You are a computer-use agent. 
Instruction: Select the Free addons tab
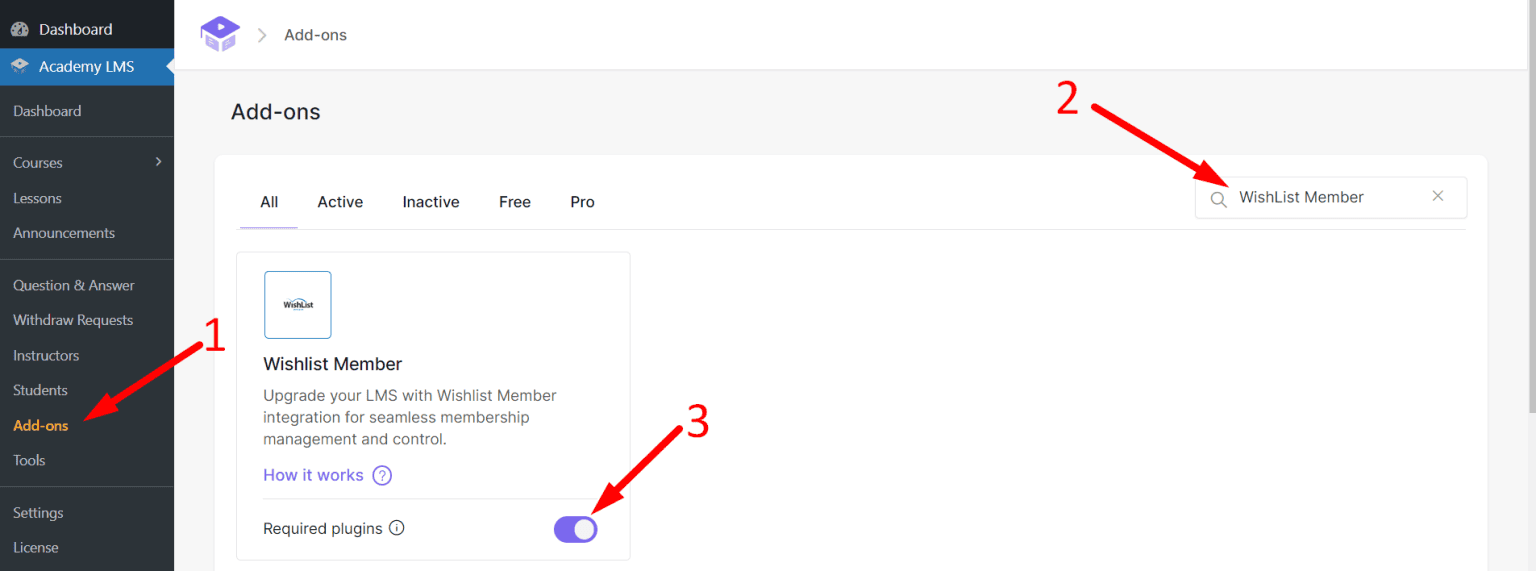pyautogui.click(x=515, y=202)
